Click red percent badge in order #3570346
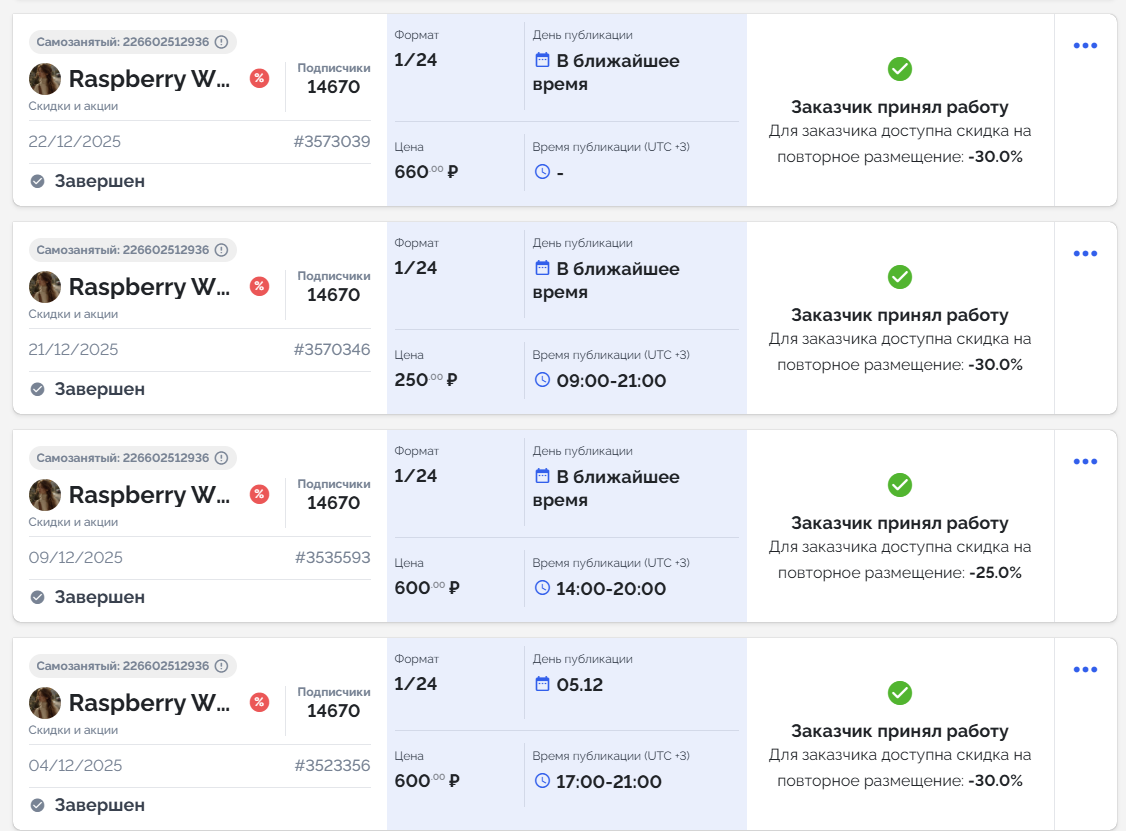The image size is (1126, 831). pyautogui.click(x=259, y=286)
